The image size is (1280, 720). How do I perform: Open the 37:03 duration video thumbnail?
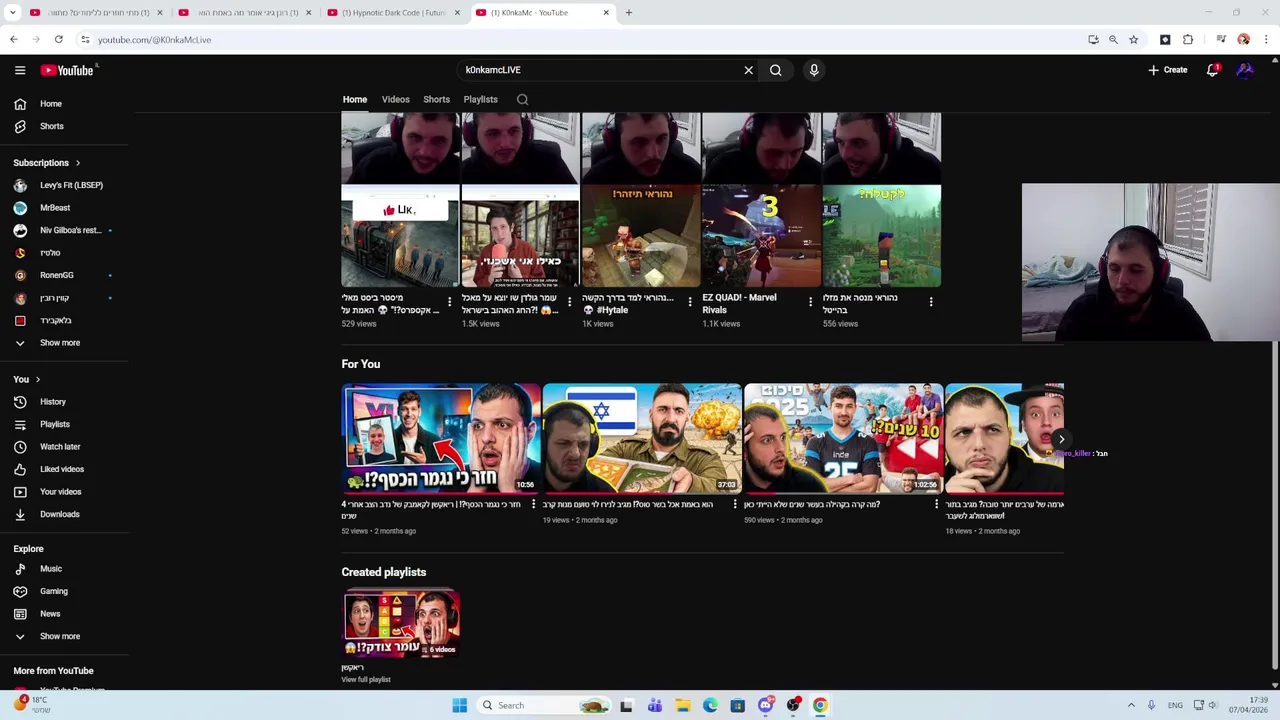click(642, 438)
